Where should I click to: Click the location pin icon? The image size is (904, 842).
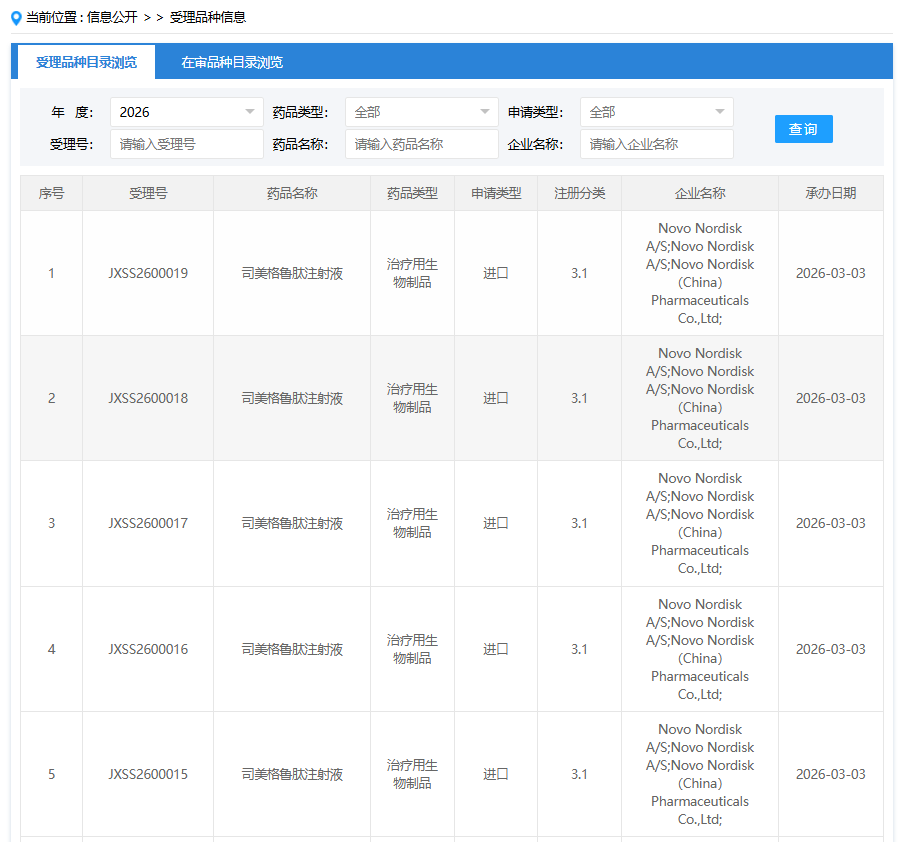pyautogui.click(x=15, y=17)
